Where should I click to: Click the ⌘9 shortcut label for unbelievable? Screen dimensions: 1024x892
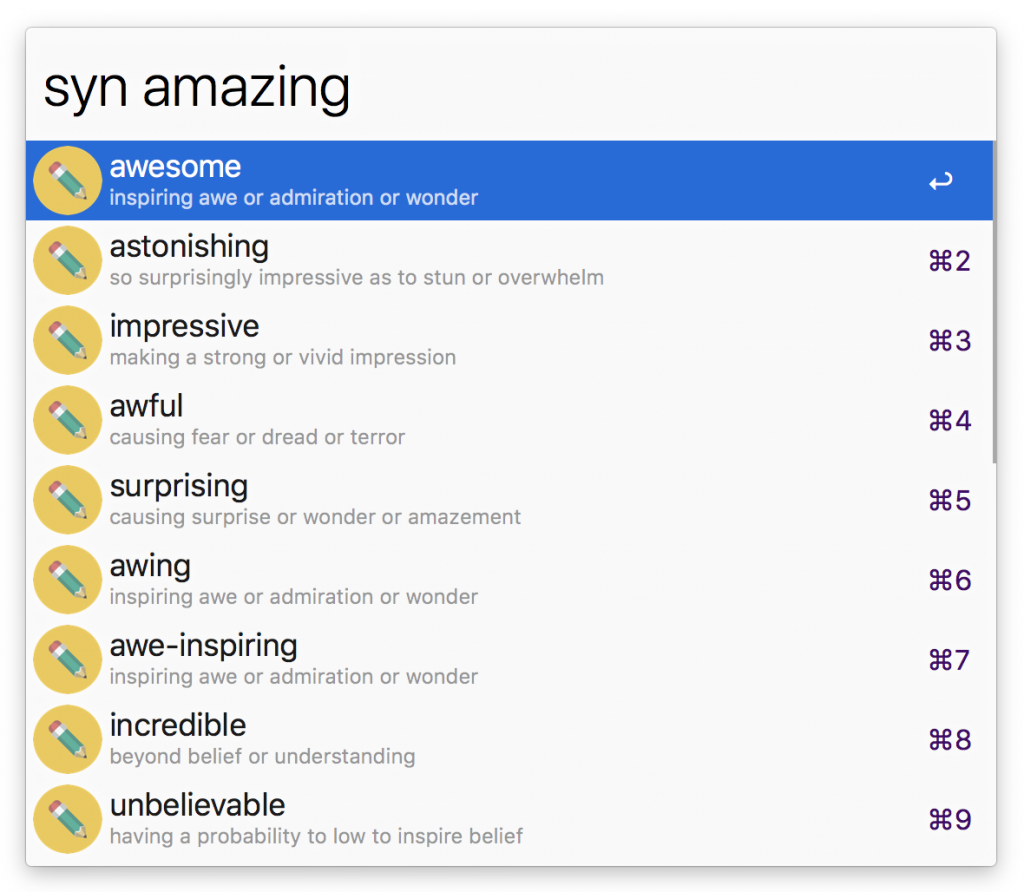(949, 820)
